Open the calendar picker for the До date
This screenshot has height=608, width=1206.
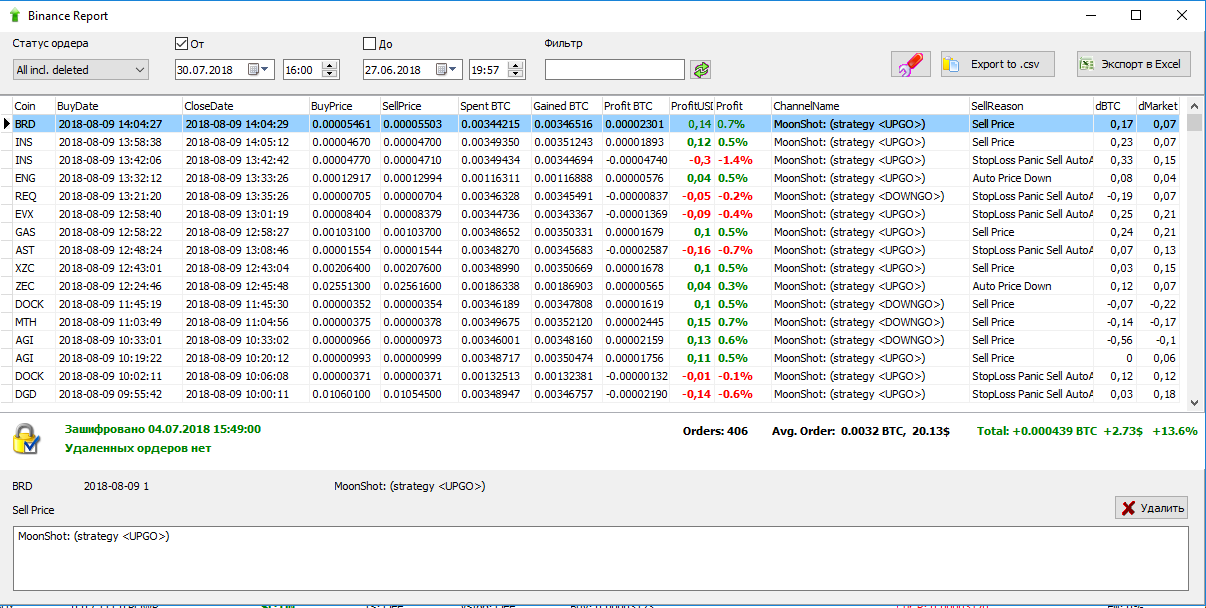coord(447,69)
